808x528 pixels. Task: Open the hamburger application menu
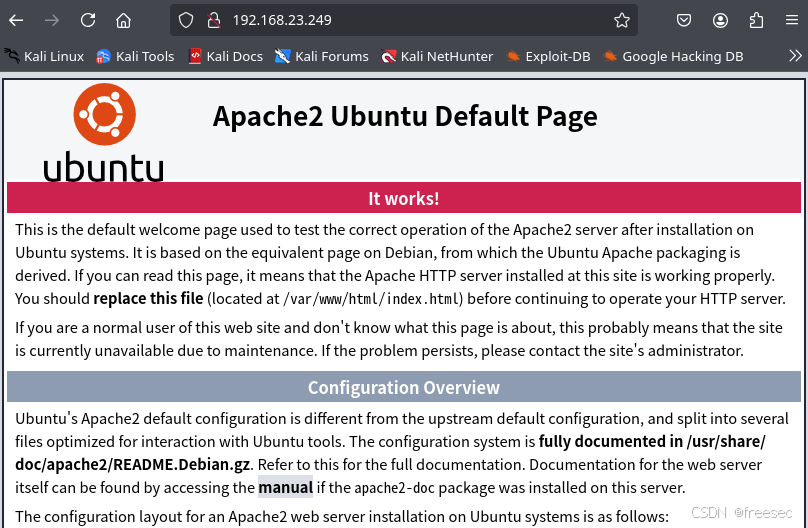coord(792,20)
